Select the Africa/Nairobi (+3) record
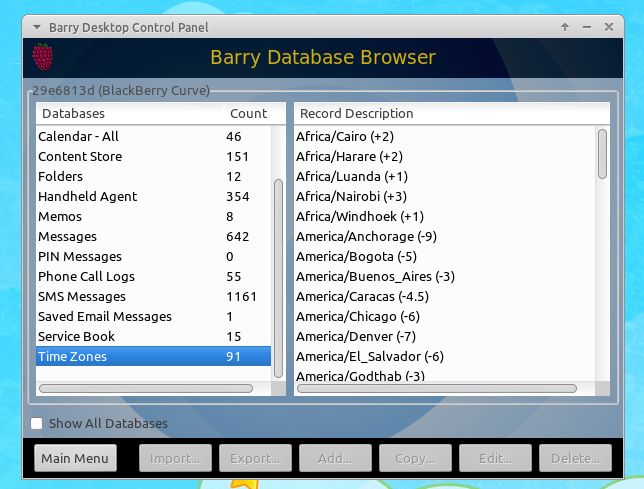 [445, 196]
